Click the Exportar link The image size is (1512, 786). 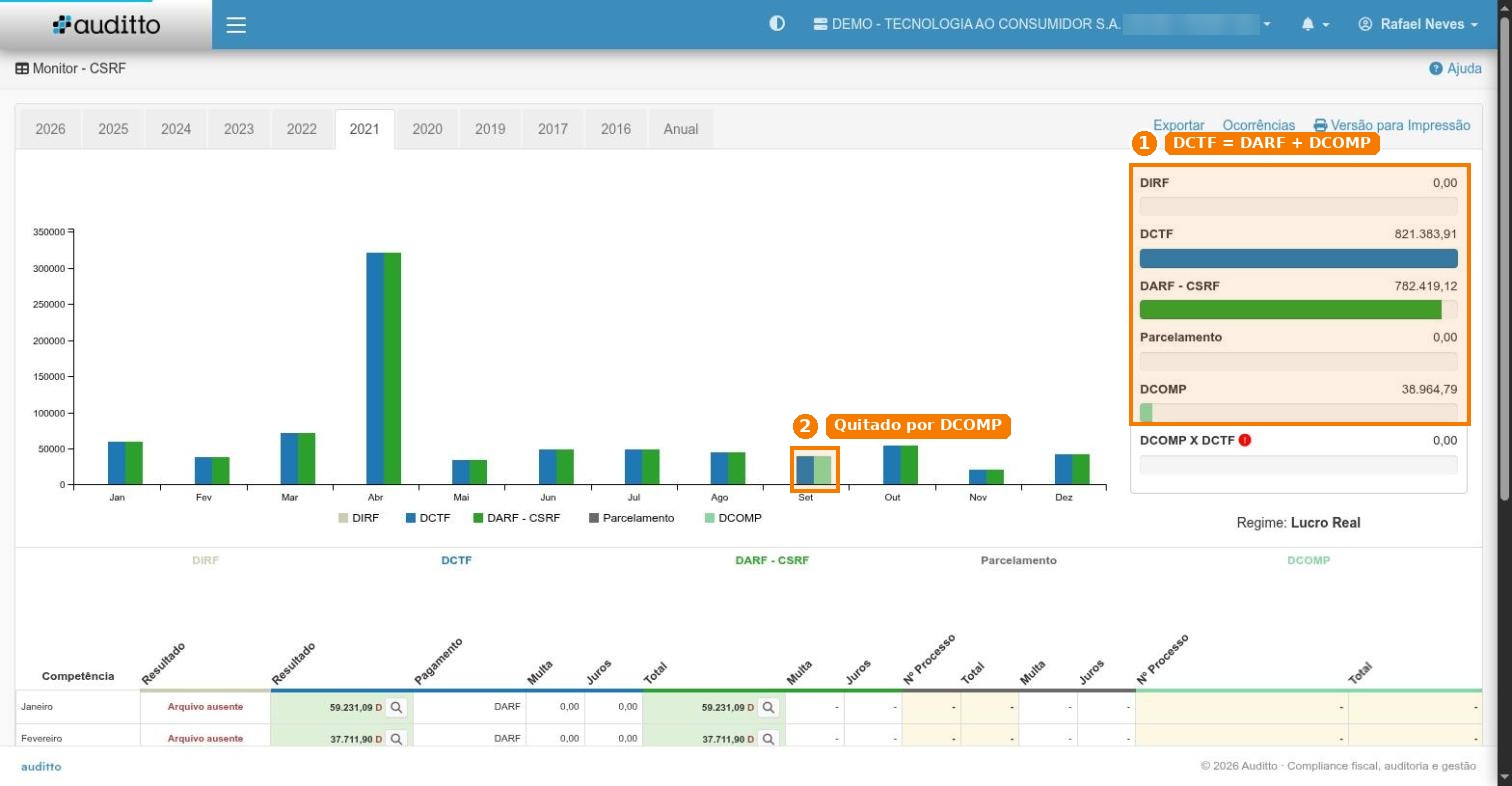(x=1179, y=125)
